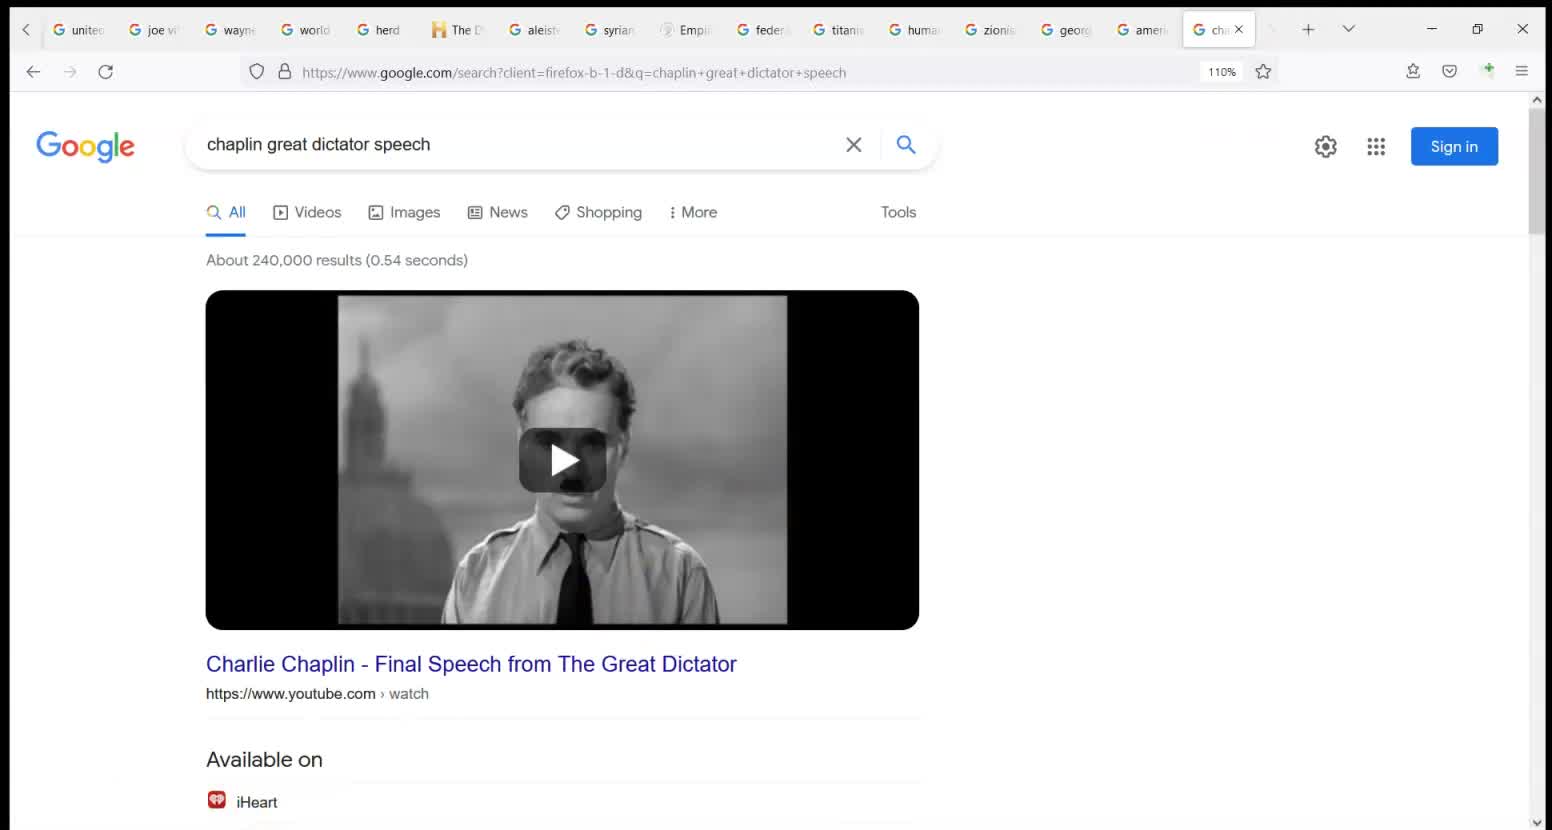Open the Firefox downloads/extension tray icon
Image resolution: width=1552 pixels, height=830 pixels.
[1413, 71]
